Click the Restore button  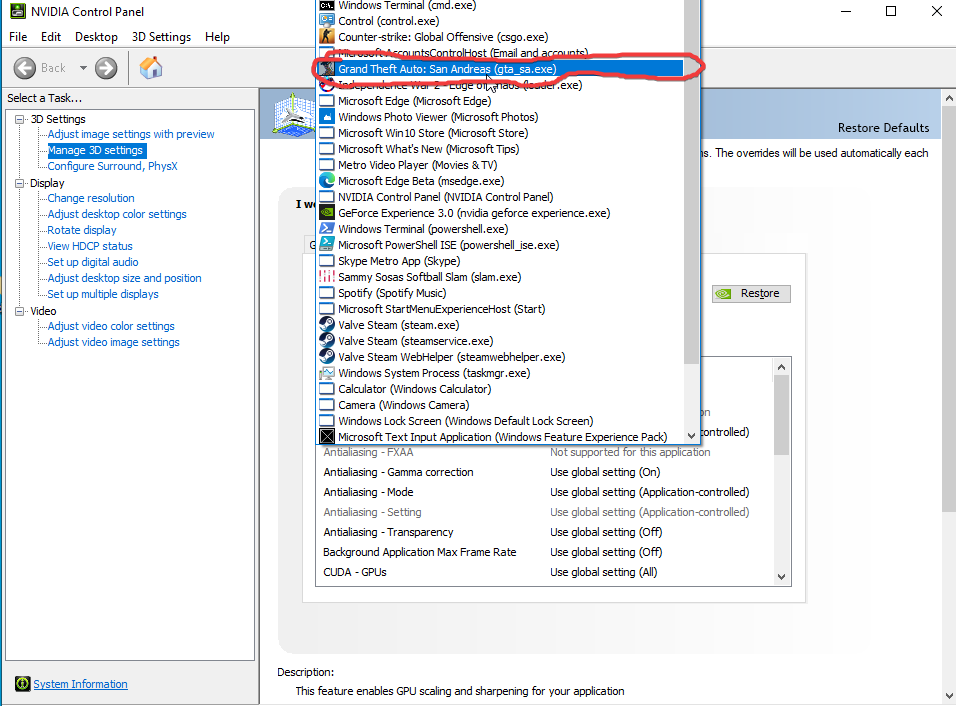tap(751, 293)
